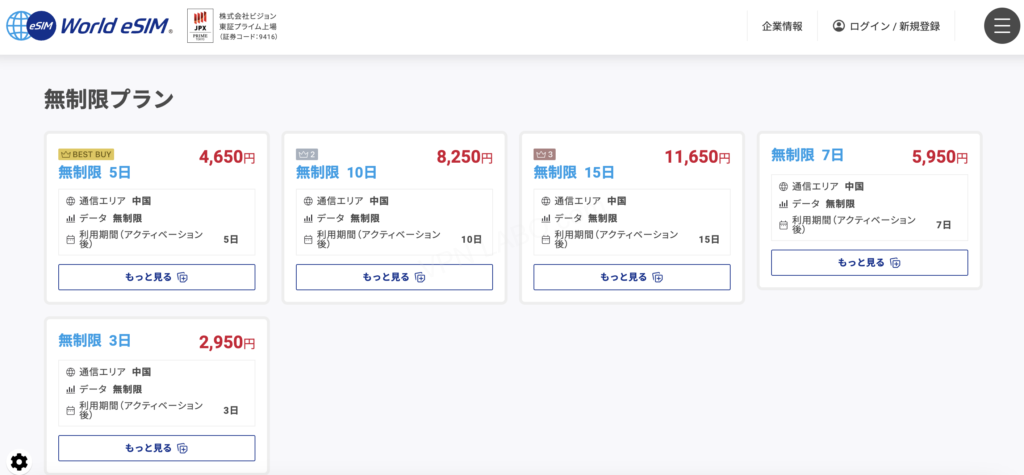Open the hamburger menu button
1024x475 pixels.
(1002, 26)
